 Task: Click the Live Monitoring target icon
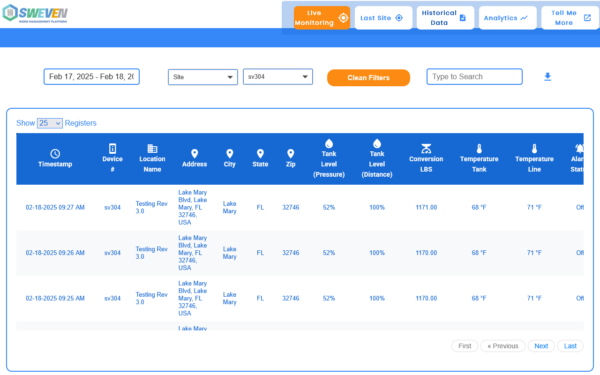click(x=343, y=18)
